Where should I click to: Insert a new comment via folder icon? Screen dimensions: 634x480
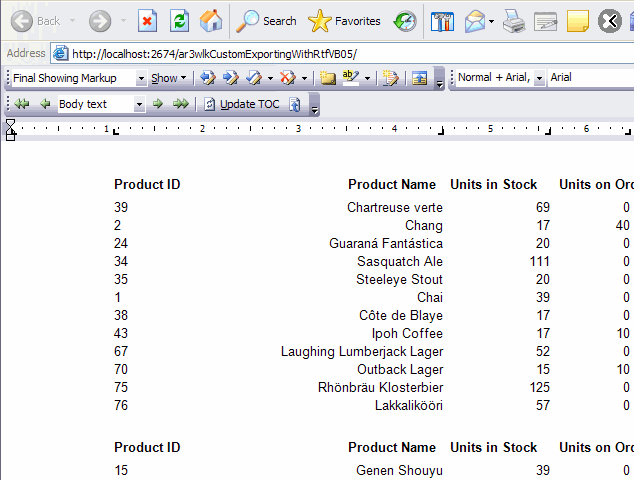328,78
